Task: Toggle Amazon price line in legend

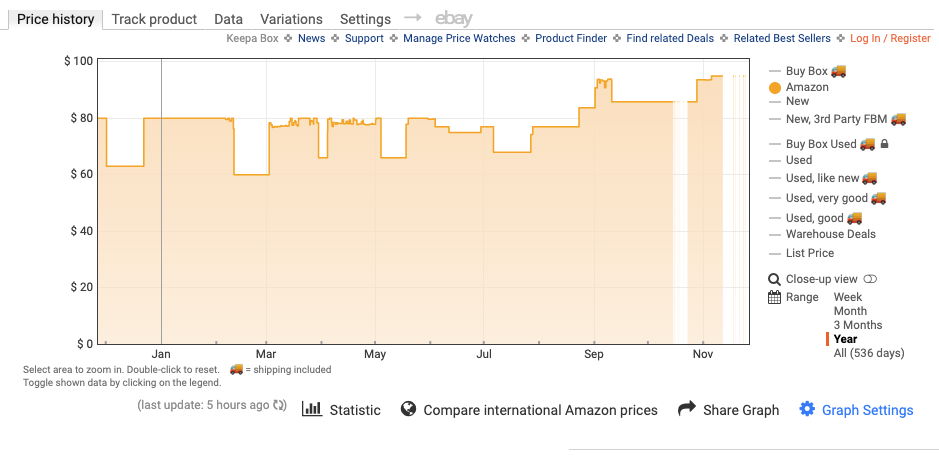Action: (807, 87)
